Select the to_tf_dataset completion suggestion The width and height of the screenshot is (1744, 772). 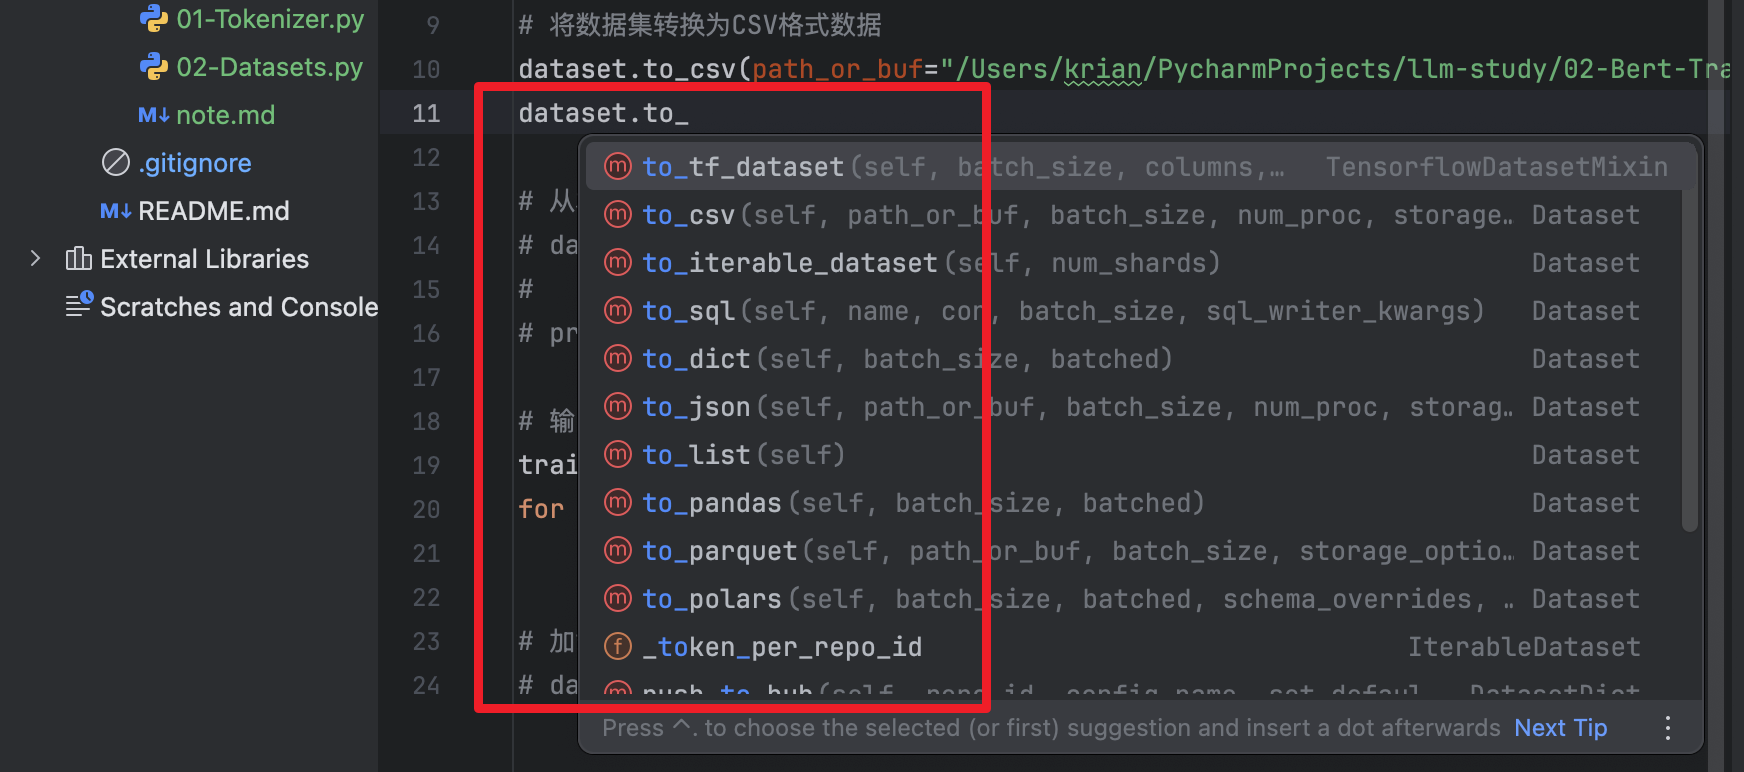[1136, 167]
